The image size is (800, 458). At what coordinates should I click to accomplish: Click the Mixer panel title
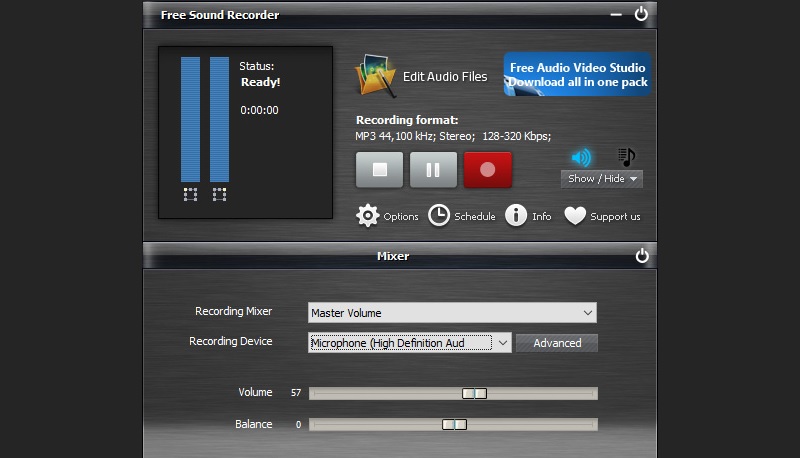tap(393, 256)
